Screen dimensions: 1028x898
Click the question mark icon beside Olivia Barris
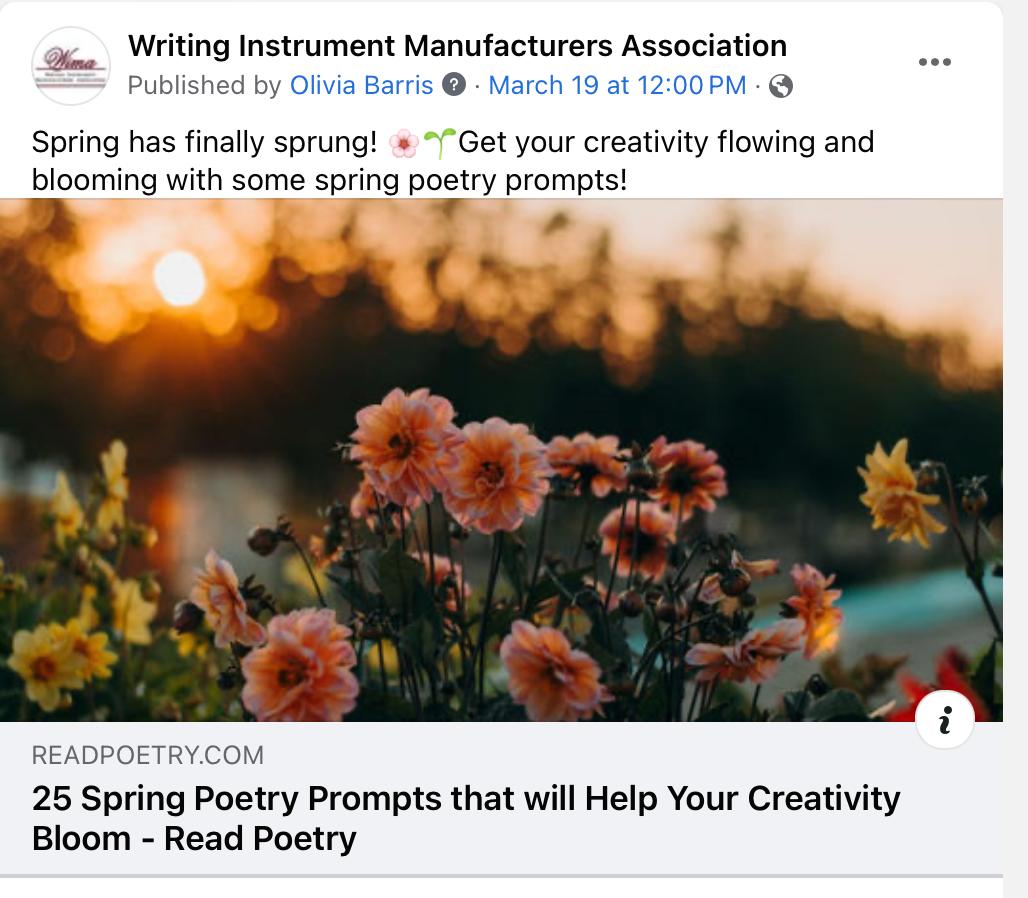point(454,86)
